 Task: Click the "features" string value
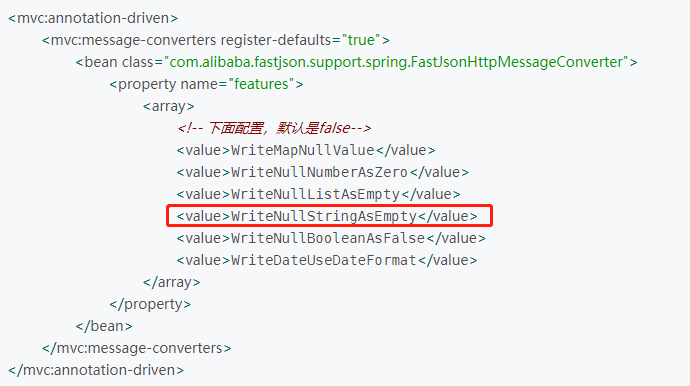pyautogui.click(x=261, y=84)
